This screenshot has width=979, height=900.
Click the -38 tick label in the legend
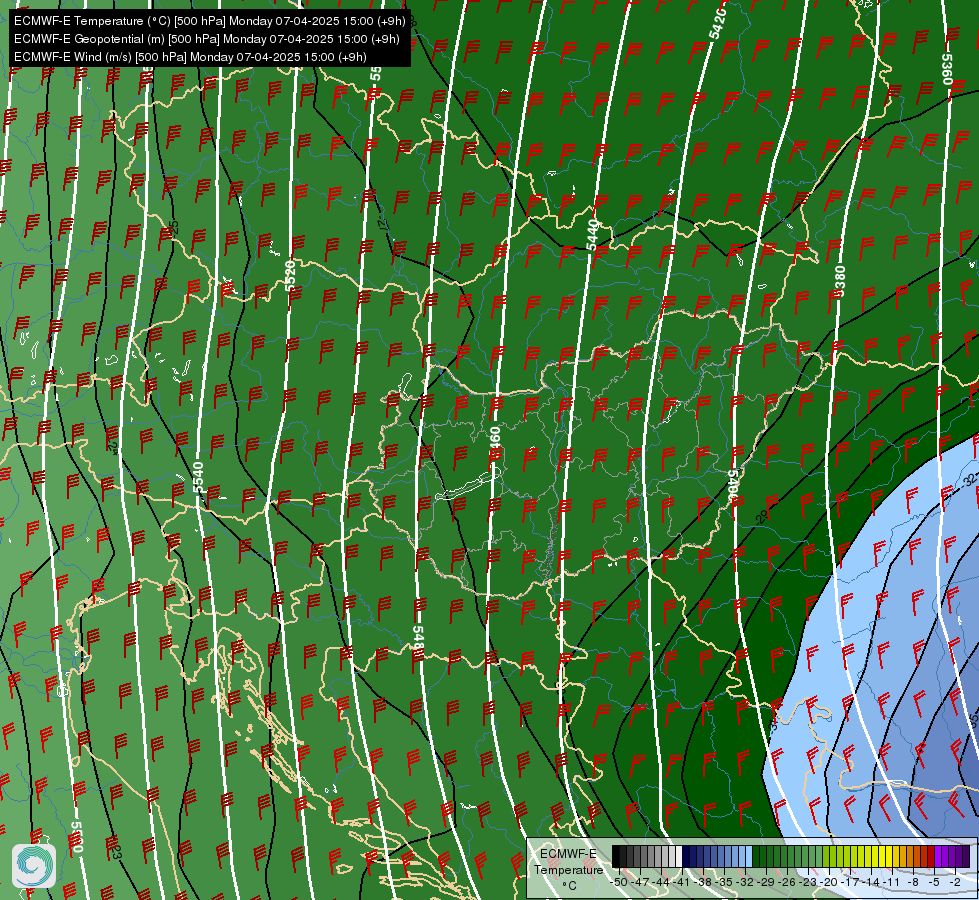(702, 882)
